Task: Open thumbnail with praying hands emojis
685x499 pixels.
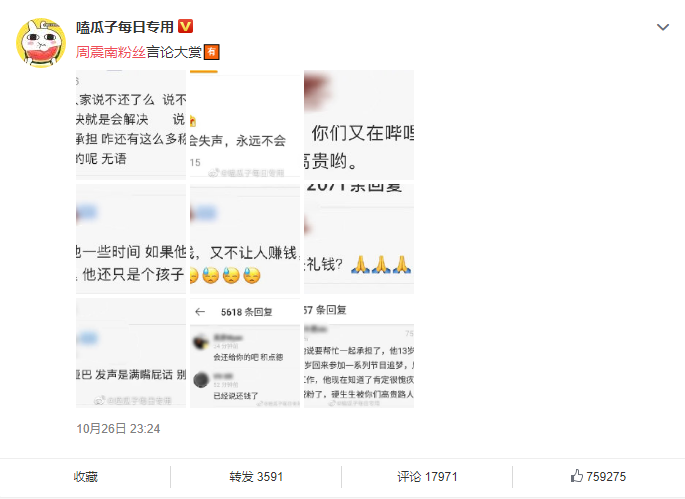Action: click(x=359, y=239)
